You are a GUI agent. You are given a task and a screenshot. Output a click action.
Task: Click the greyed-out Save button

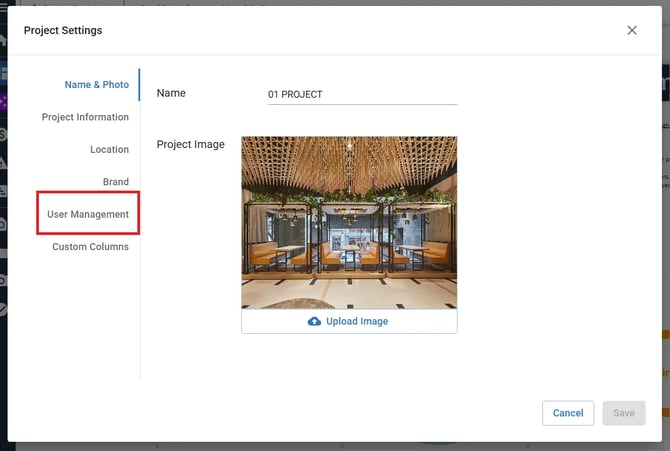[623, 413]
